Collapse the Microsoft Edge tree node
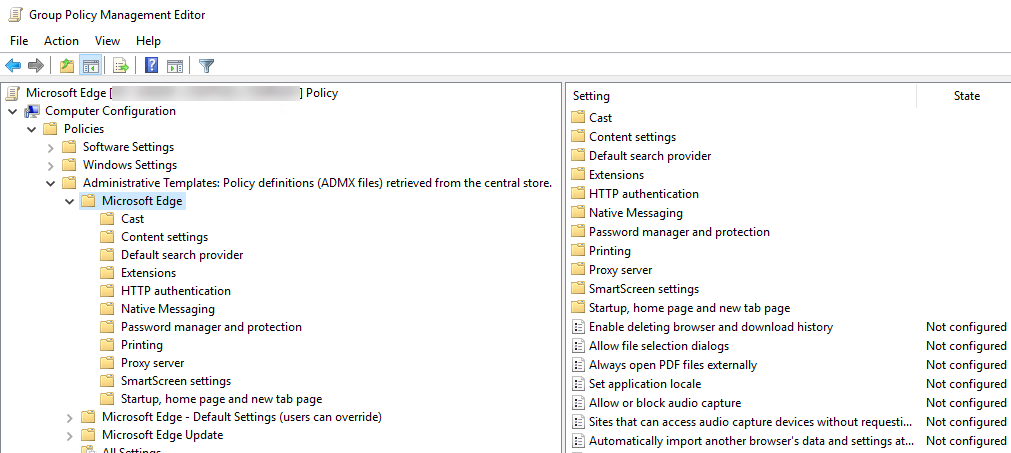This screenshot has height=453, width=1011. tap(69, 201)
